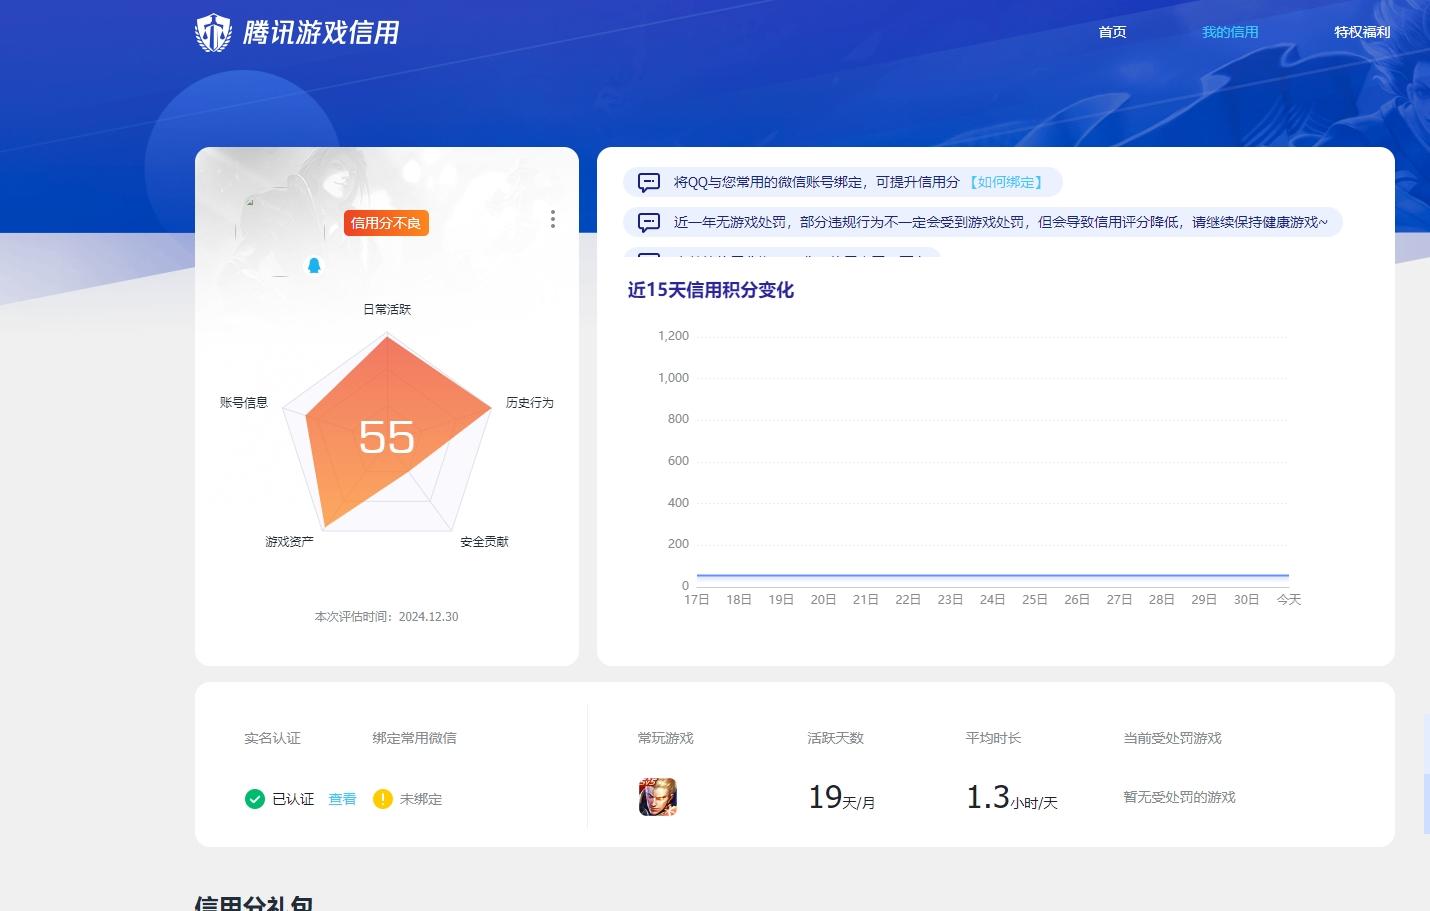Click the 信用分礼包 section heading
The height and width of the screenshot is (911, 1430).
pos(254,903)
